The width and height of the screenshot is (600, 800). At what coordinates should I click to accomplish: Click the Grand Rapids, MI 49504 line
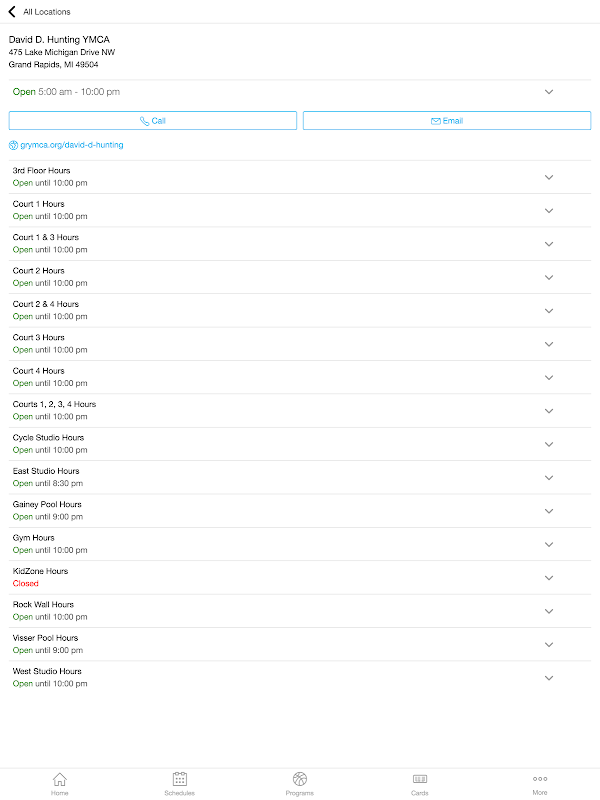[x=54, y=65]
